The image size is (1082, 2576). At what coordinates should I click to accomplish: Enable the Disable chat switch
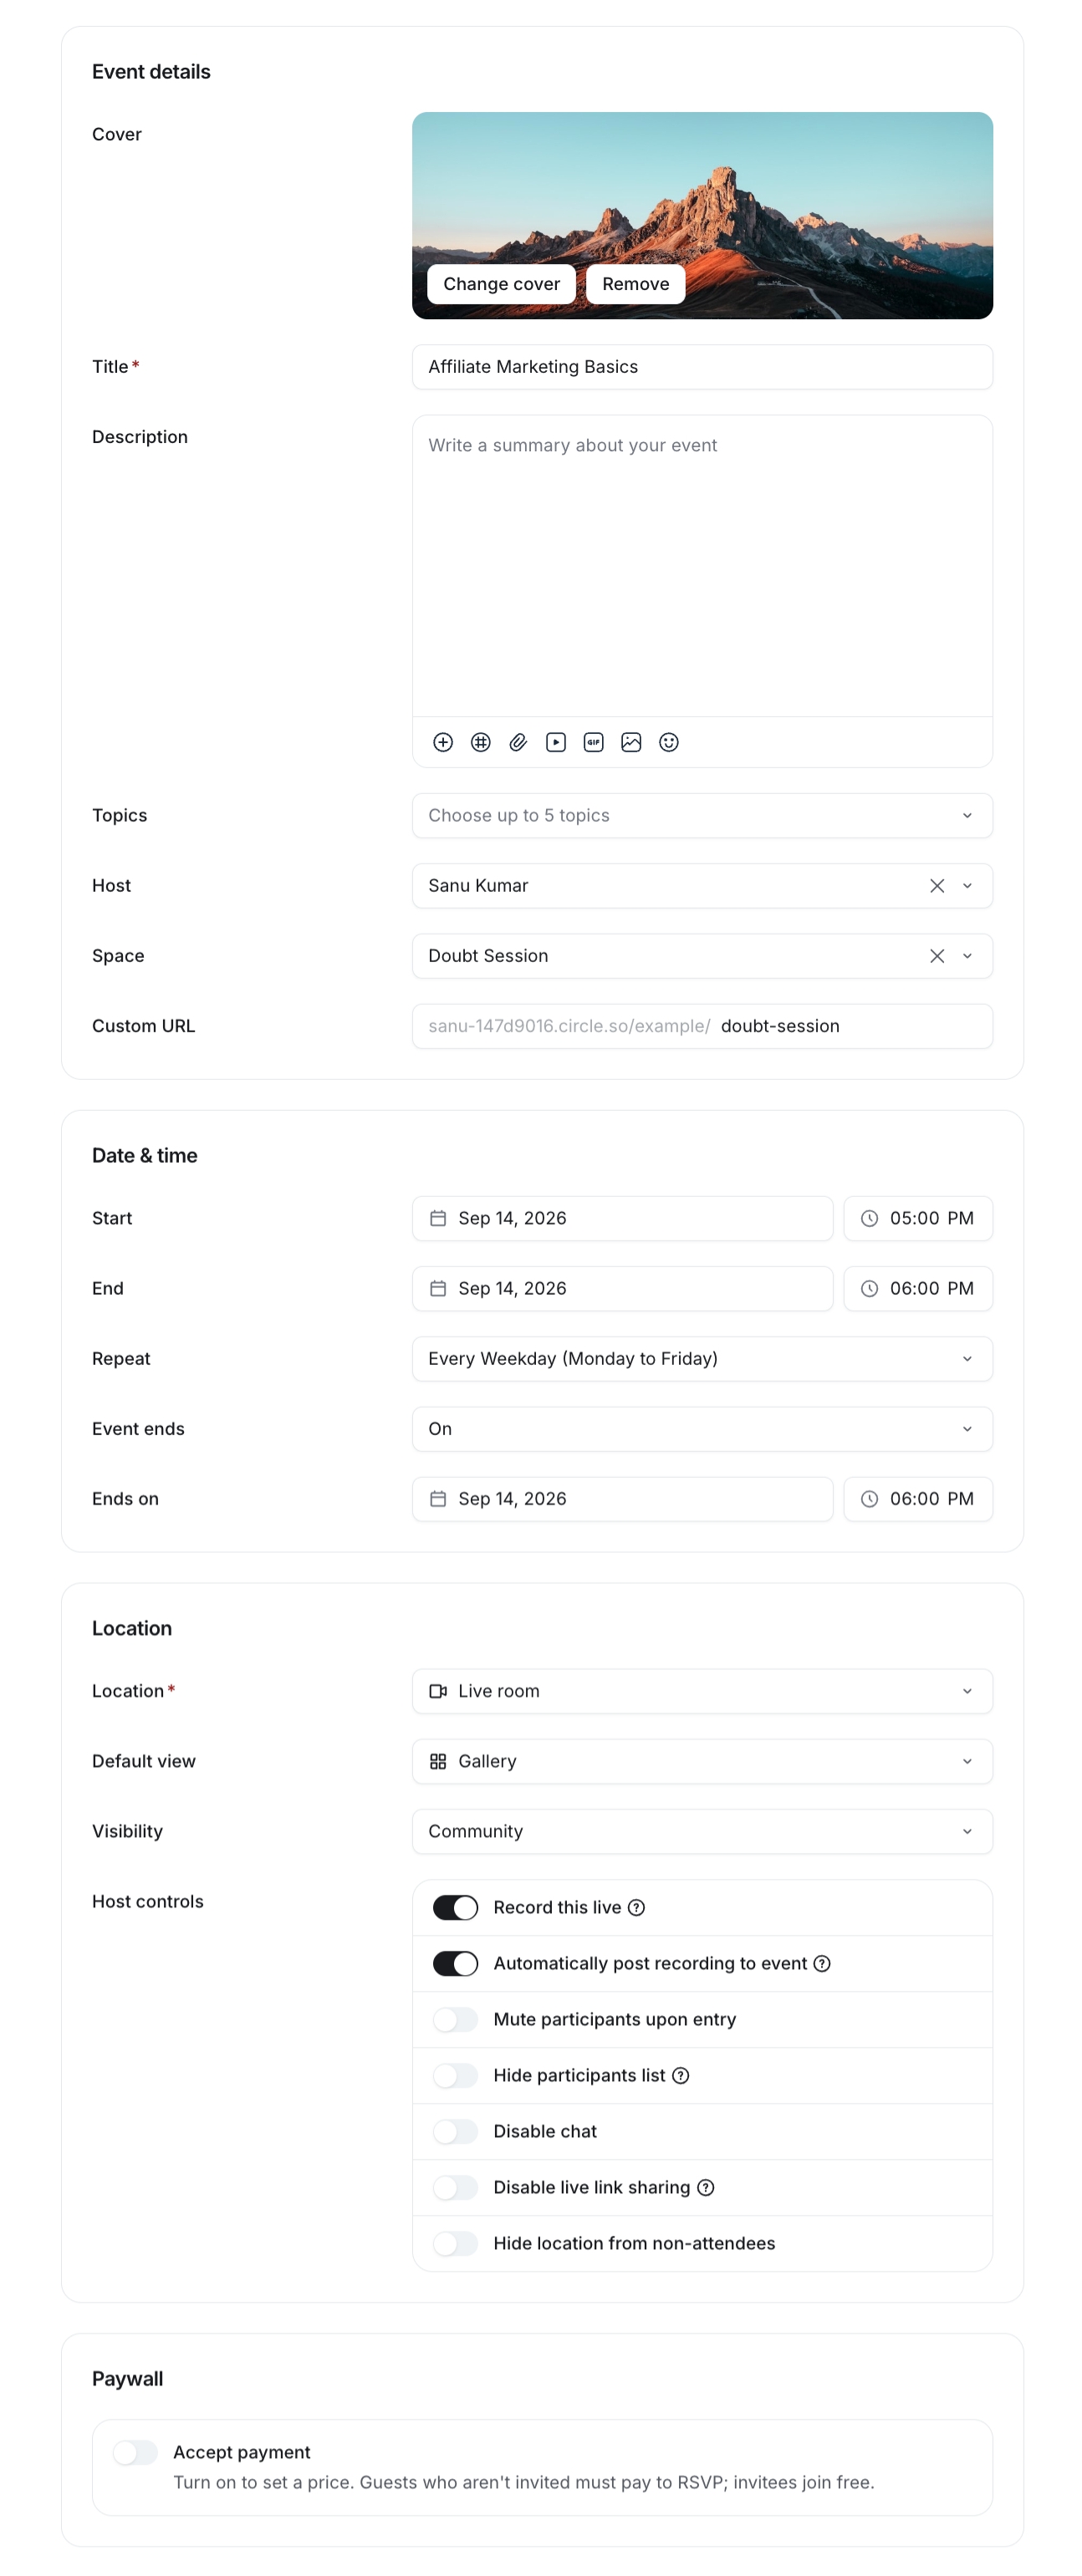point(455,2132)
